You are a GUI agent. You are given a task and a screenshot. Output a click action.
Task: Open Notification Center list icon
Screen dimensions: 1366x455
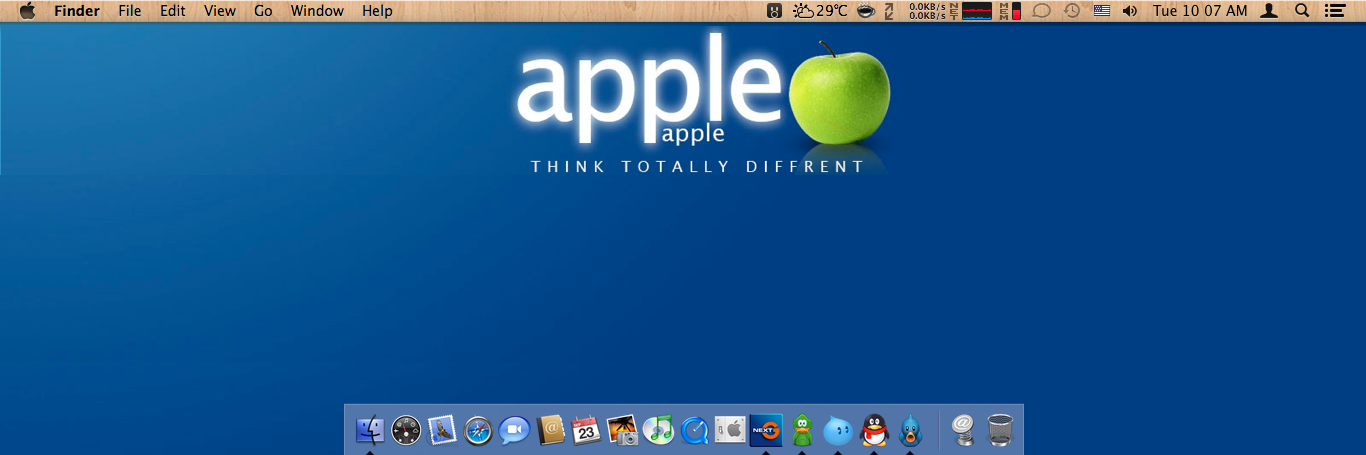pos(1334,11)
